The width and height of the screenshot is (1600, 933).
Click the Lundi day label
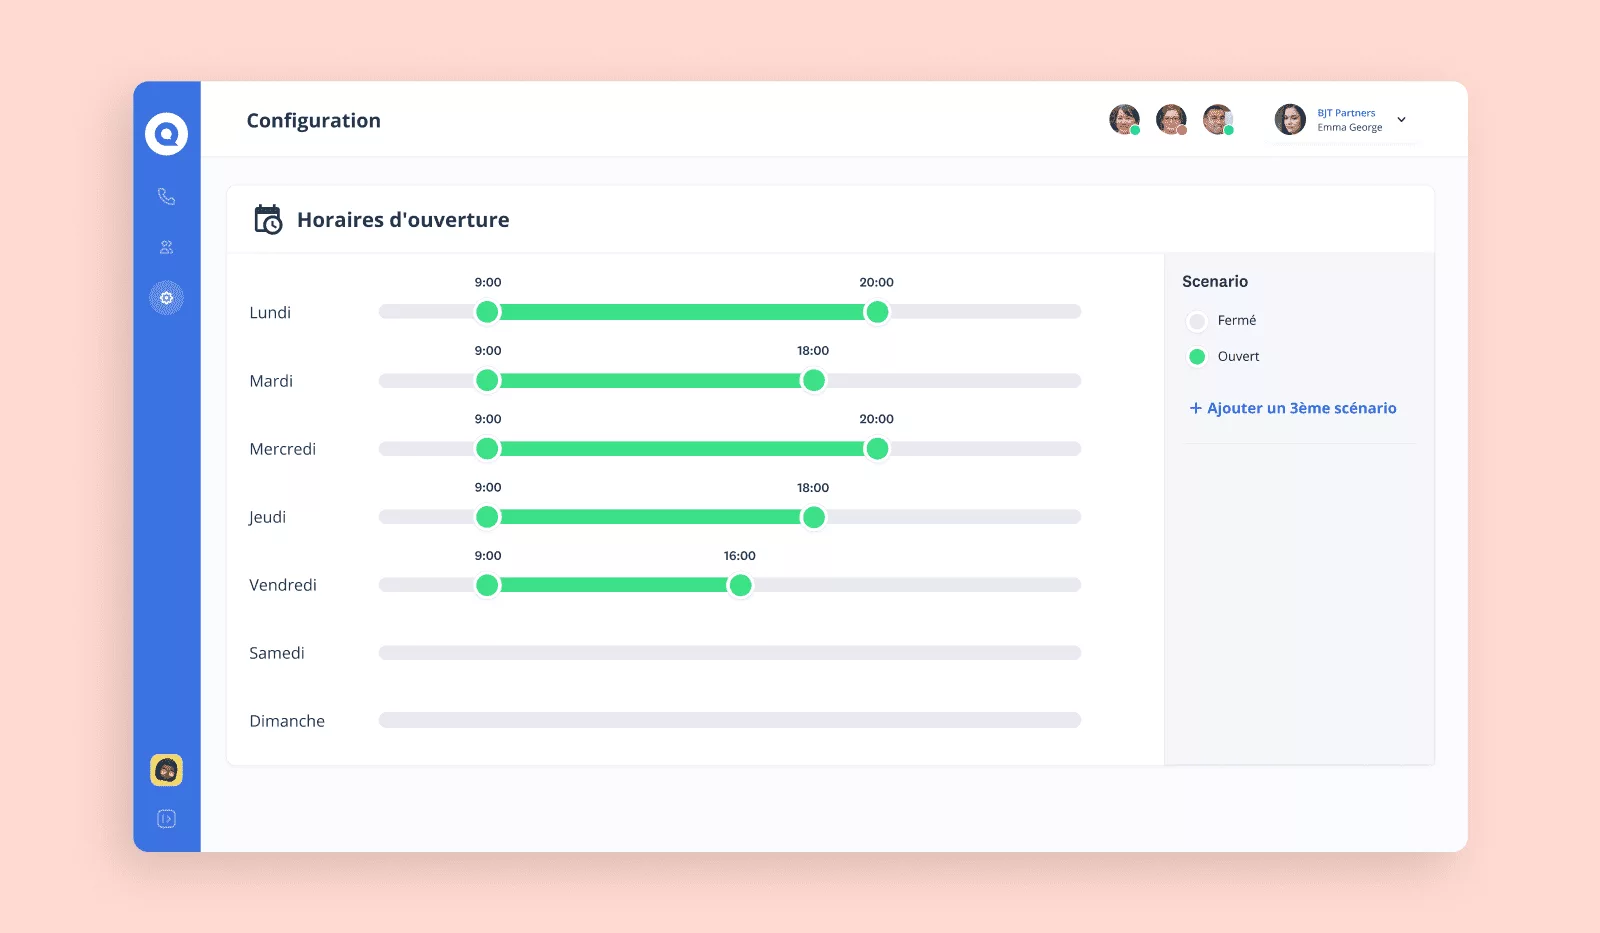coord(270,313)
